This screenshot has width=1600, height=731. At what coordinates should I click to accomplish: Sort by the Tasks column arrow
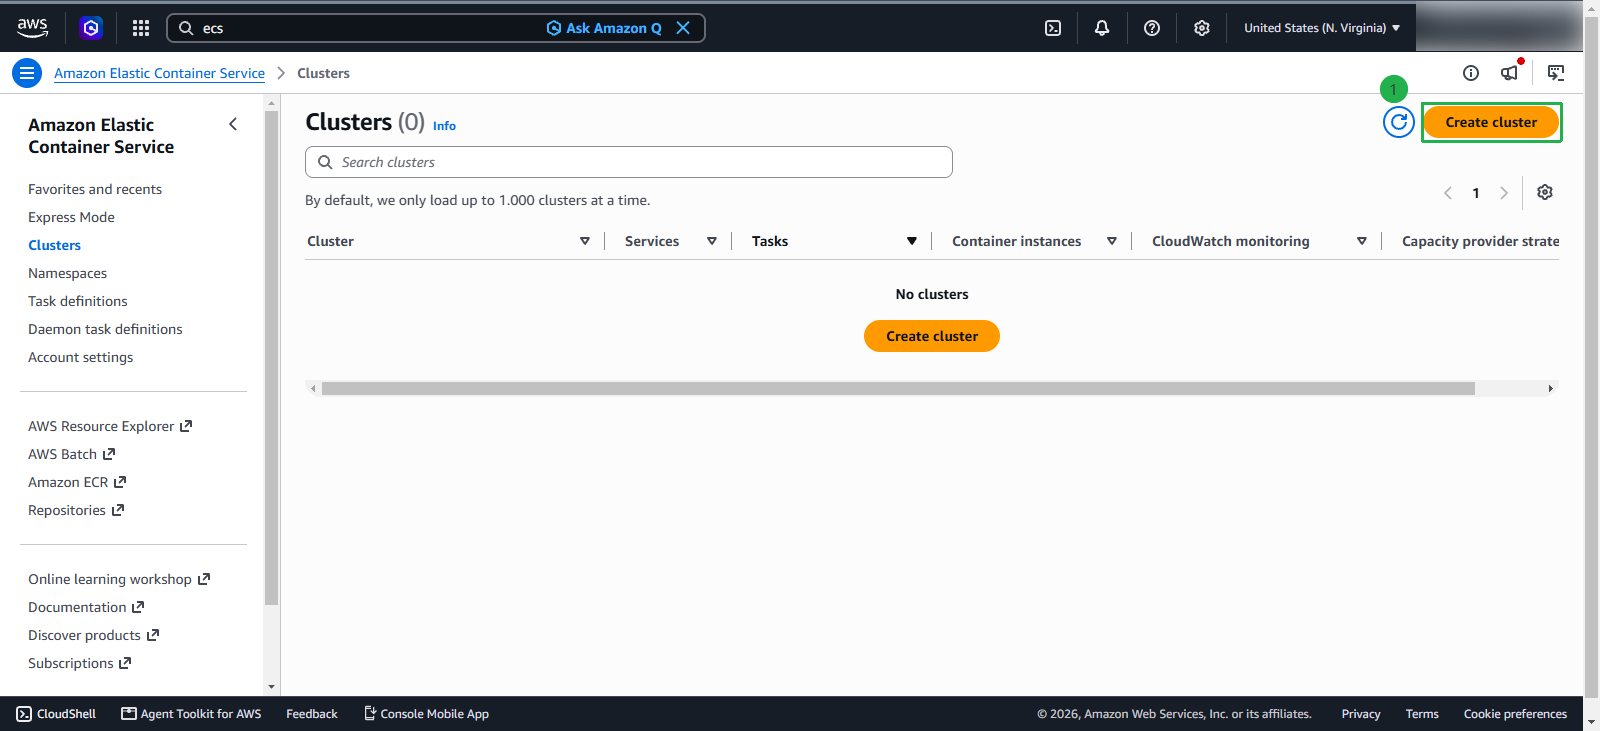coord(912,241)
